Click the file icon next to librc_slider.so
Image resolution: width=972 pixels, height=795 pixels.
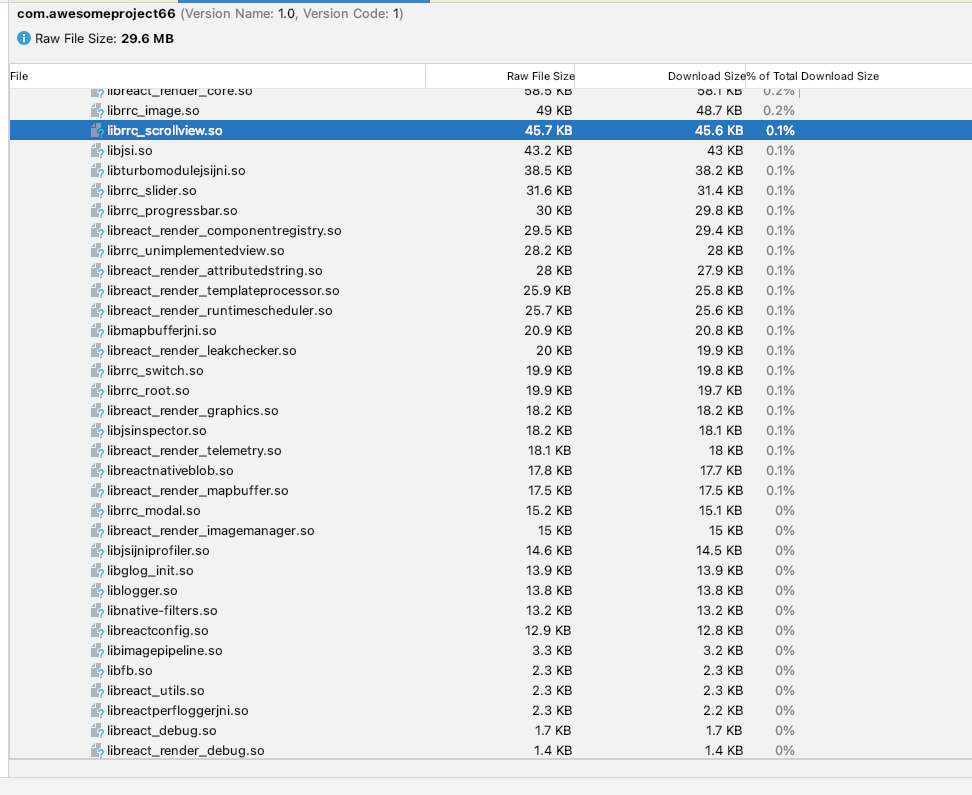[x=96, y=190]
